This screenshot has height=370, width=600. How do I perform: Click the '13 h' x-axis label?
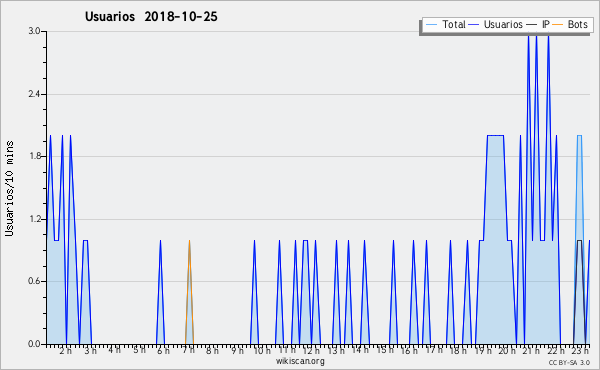(x=336, y=351)
